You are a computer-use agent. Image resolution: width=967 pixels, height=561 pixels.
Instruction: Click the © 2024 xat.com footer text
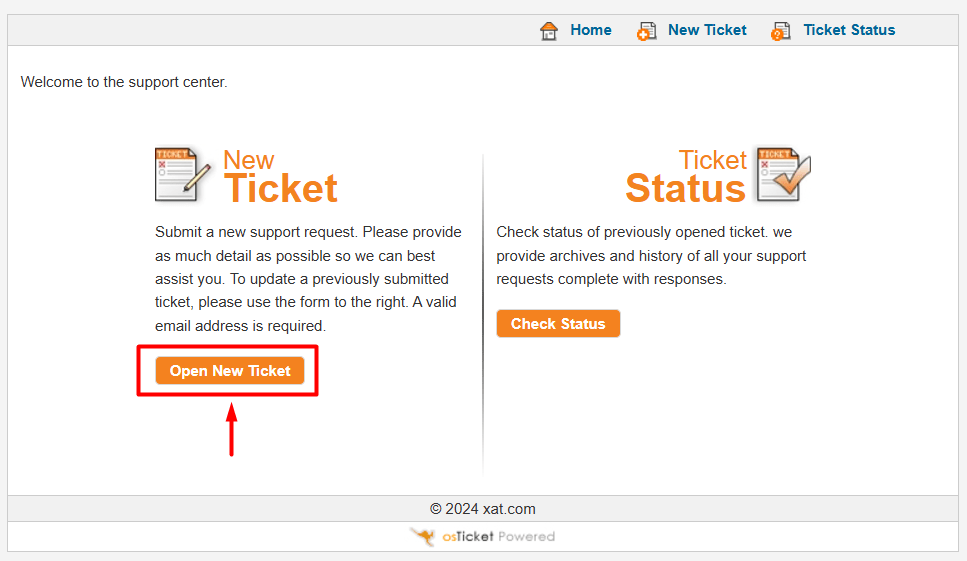[483, 509]
